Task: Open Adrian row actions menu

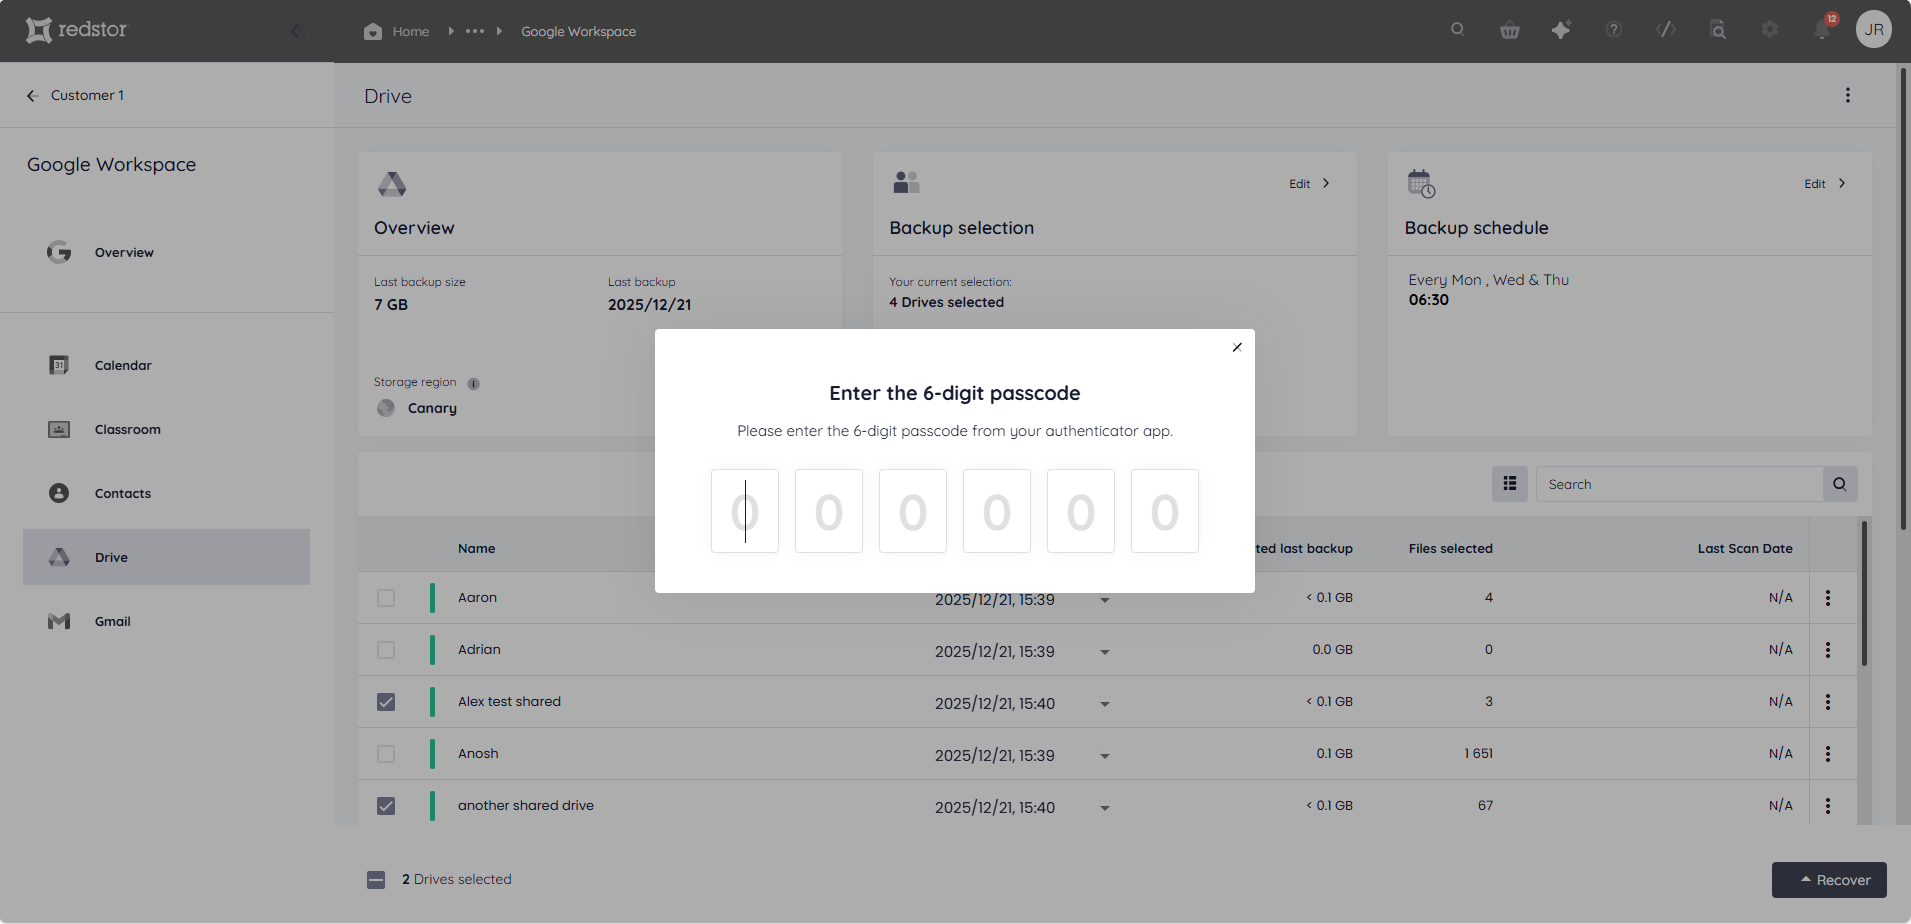Action: tap(1828, 650)
